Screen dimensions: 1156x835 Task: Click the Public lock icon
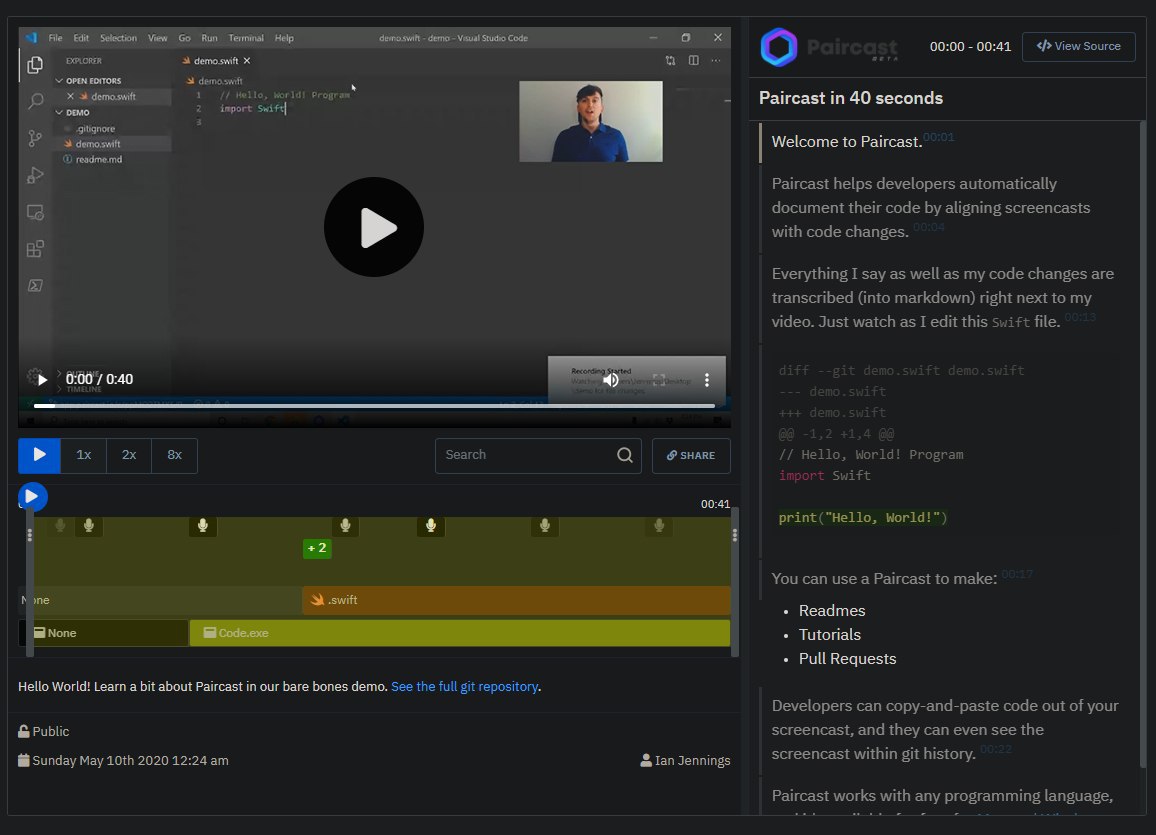pos(24,731)
